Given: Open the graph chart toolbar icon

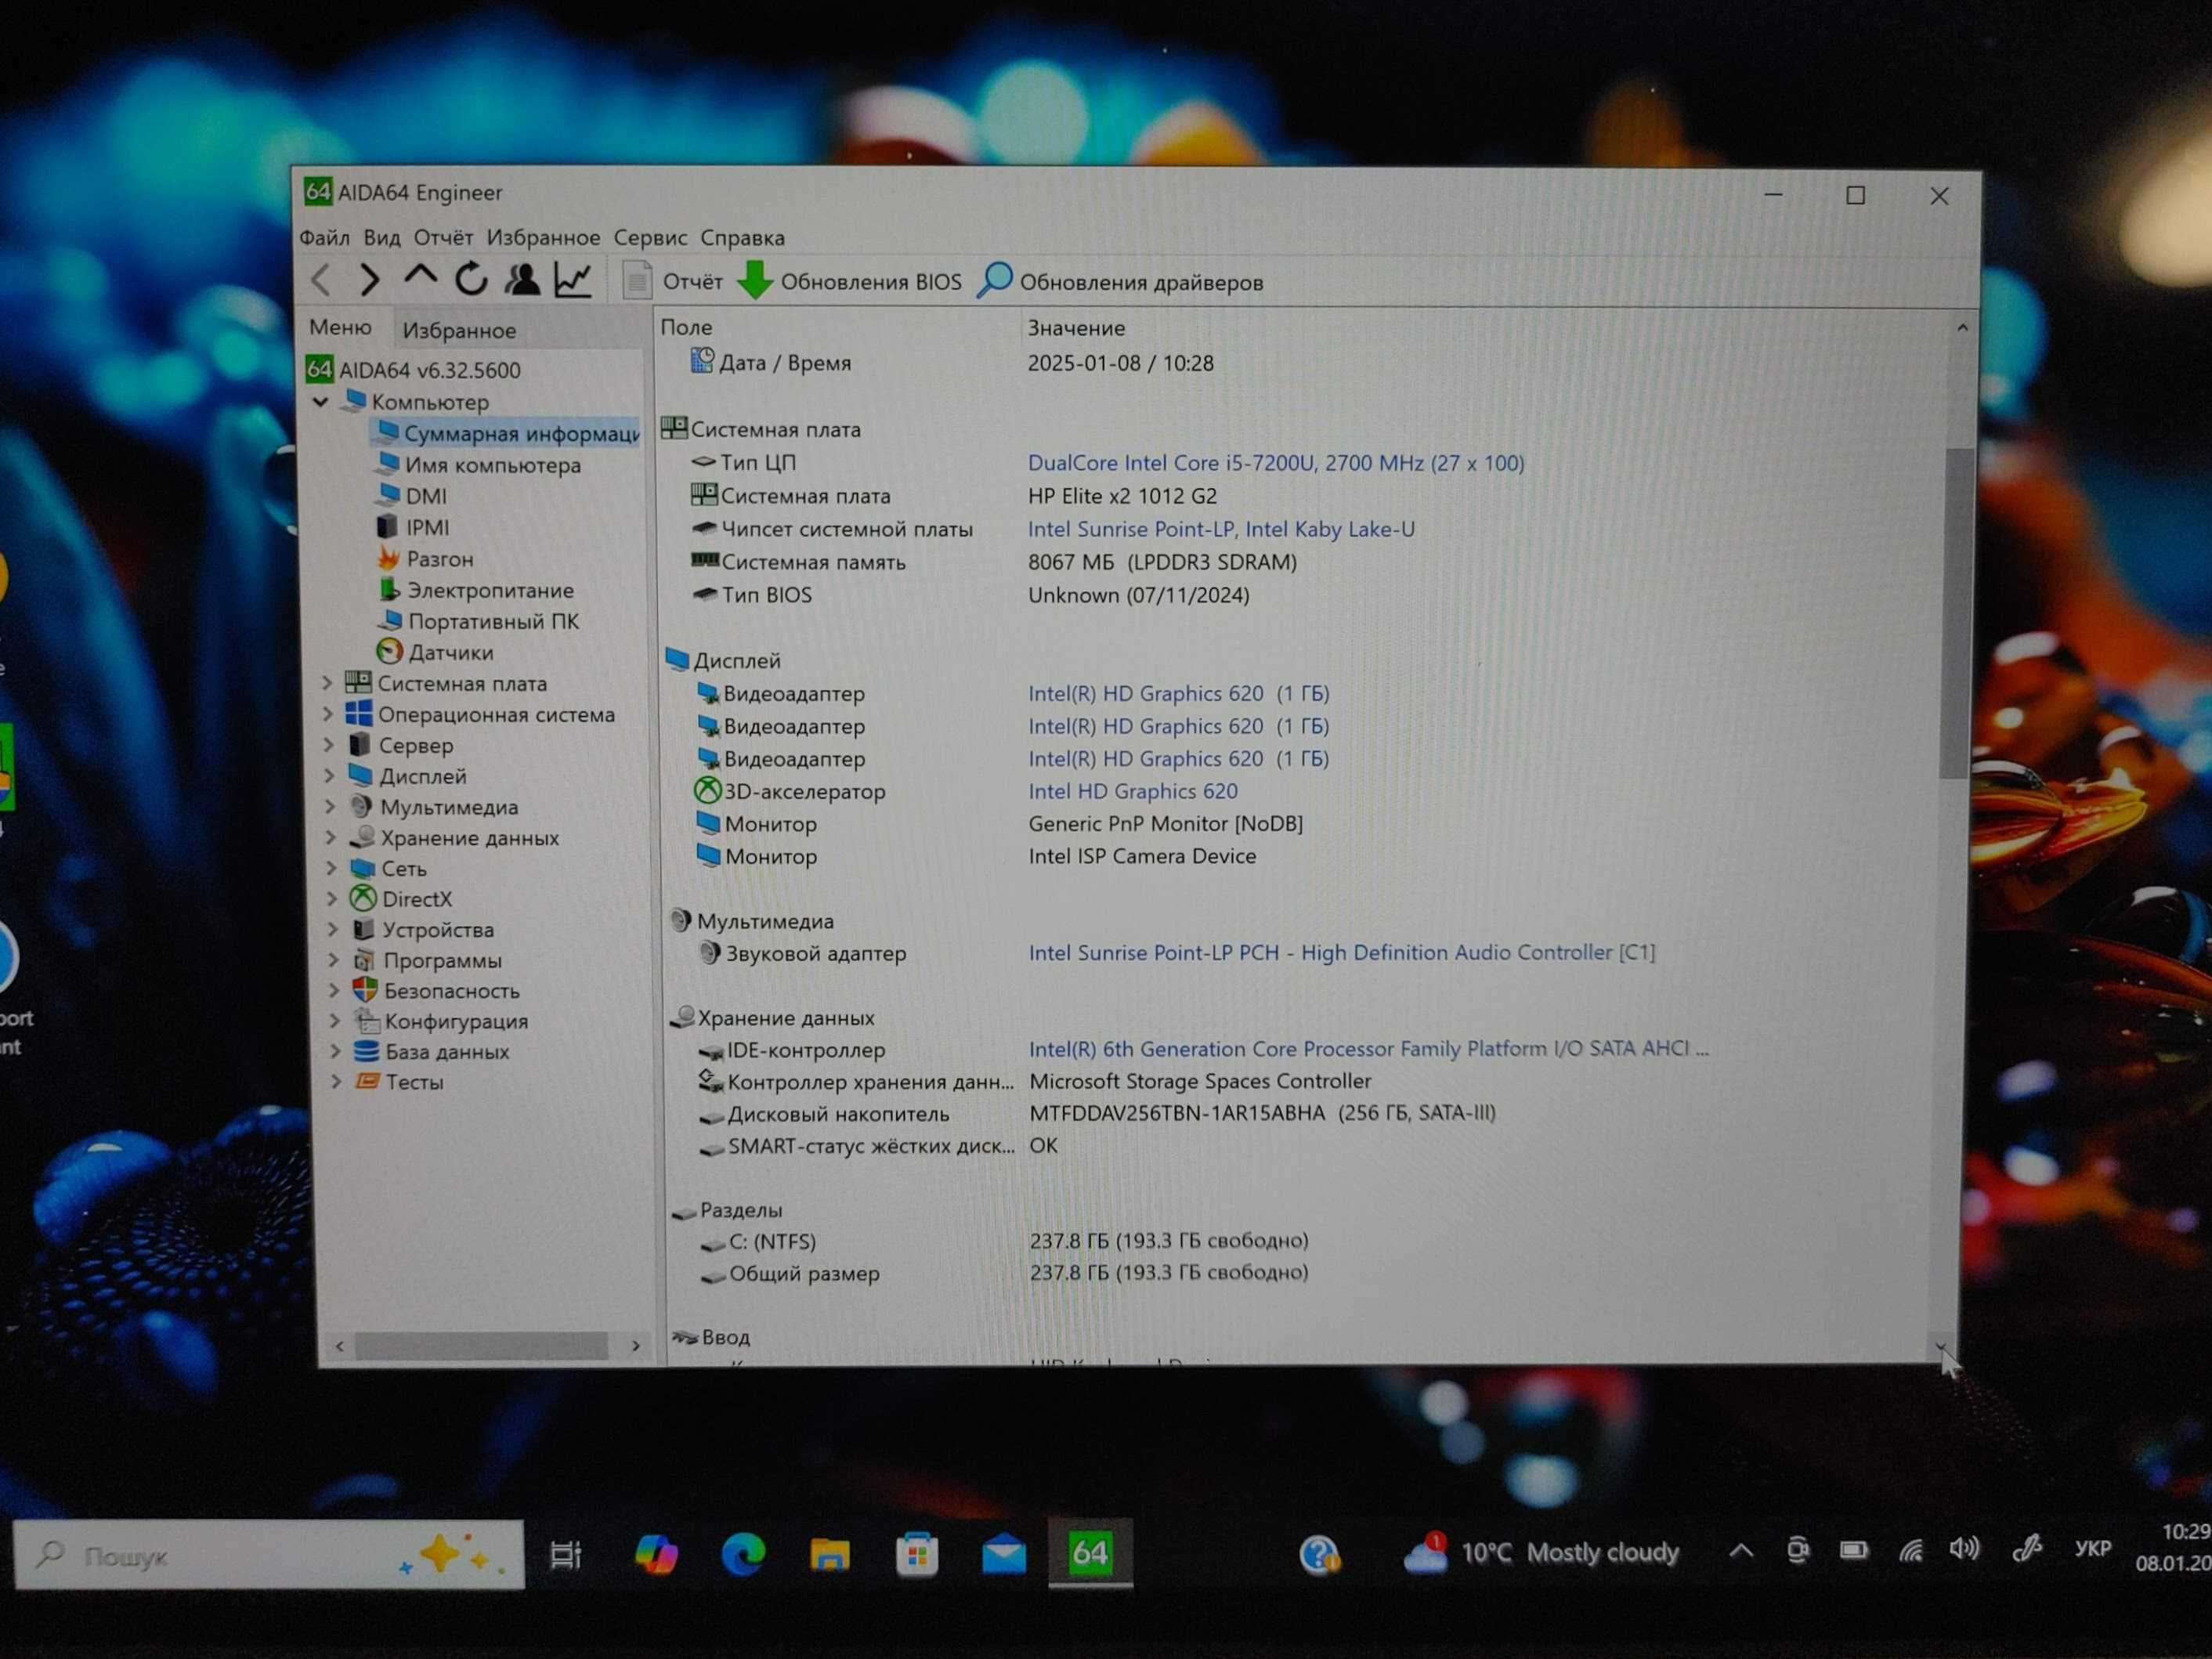Looking at the screenshot, I should pos(574,279).
